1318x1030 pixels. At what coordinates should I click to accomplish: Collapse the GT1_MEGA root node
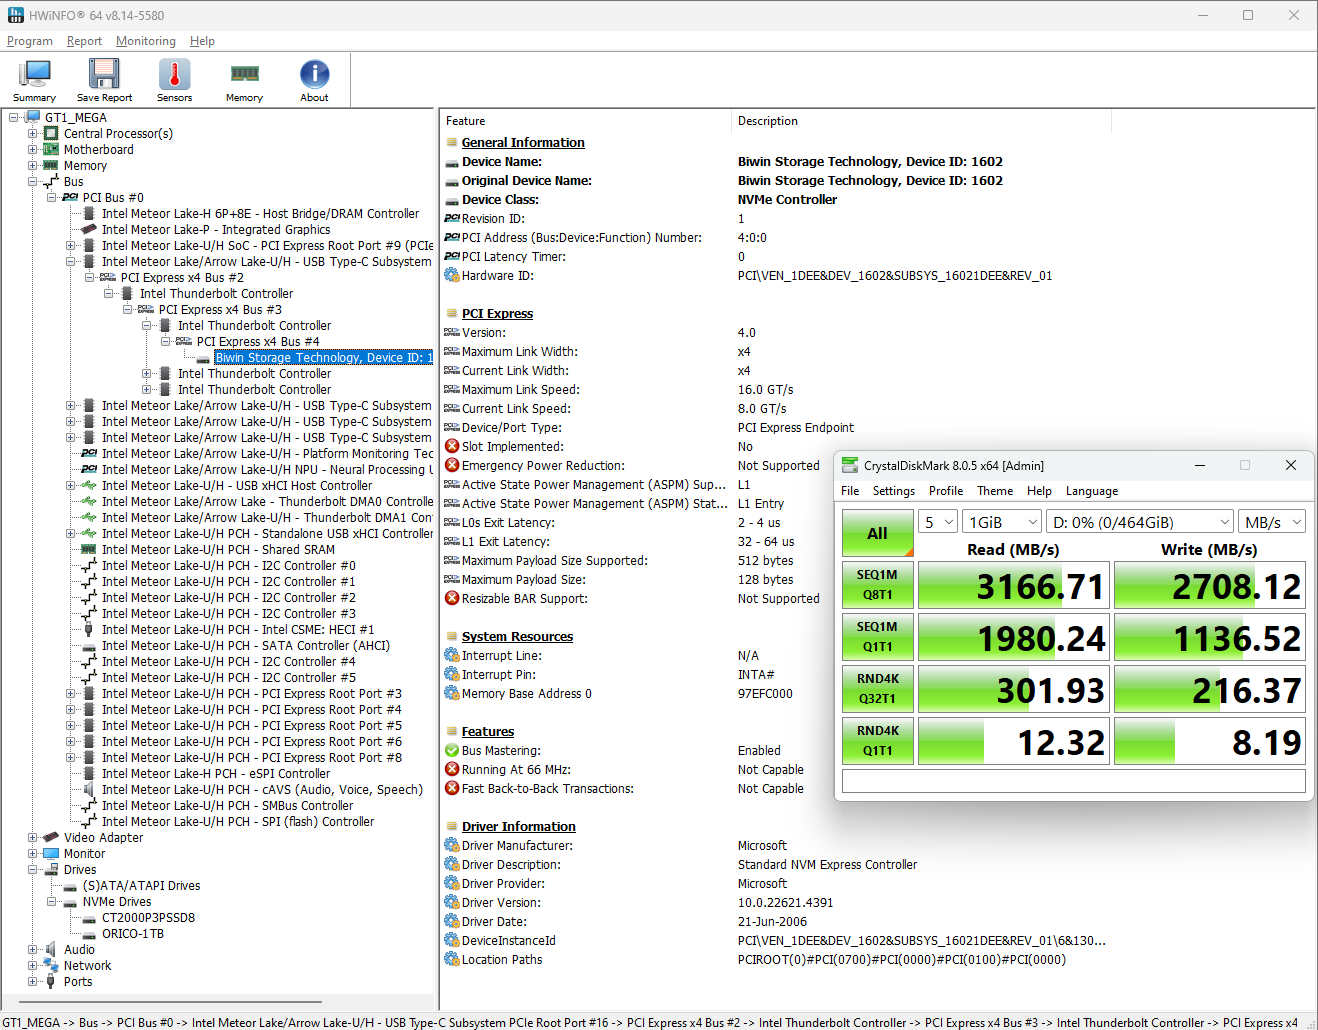coord(14,117)
